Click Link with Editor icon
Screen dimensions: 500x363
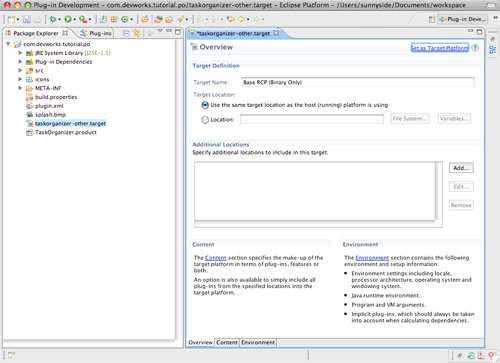tap(137, 33)
